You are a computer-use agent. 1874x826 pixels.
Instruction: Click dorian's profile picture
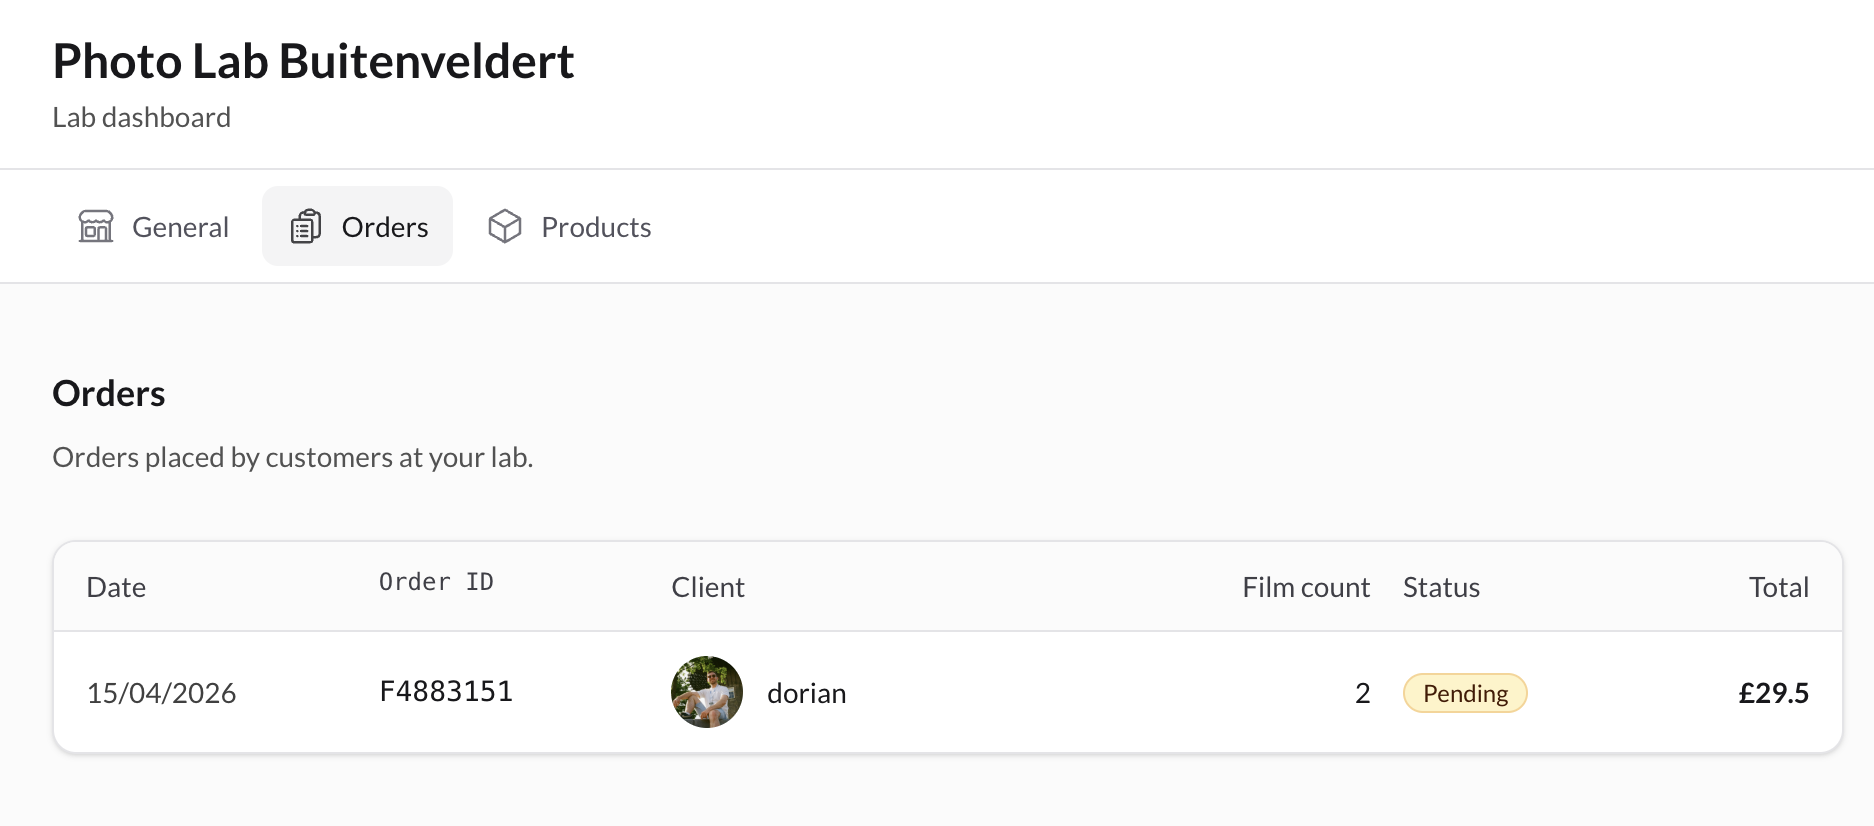point(706,691)
